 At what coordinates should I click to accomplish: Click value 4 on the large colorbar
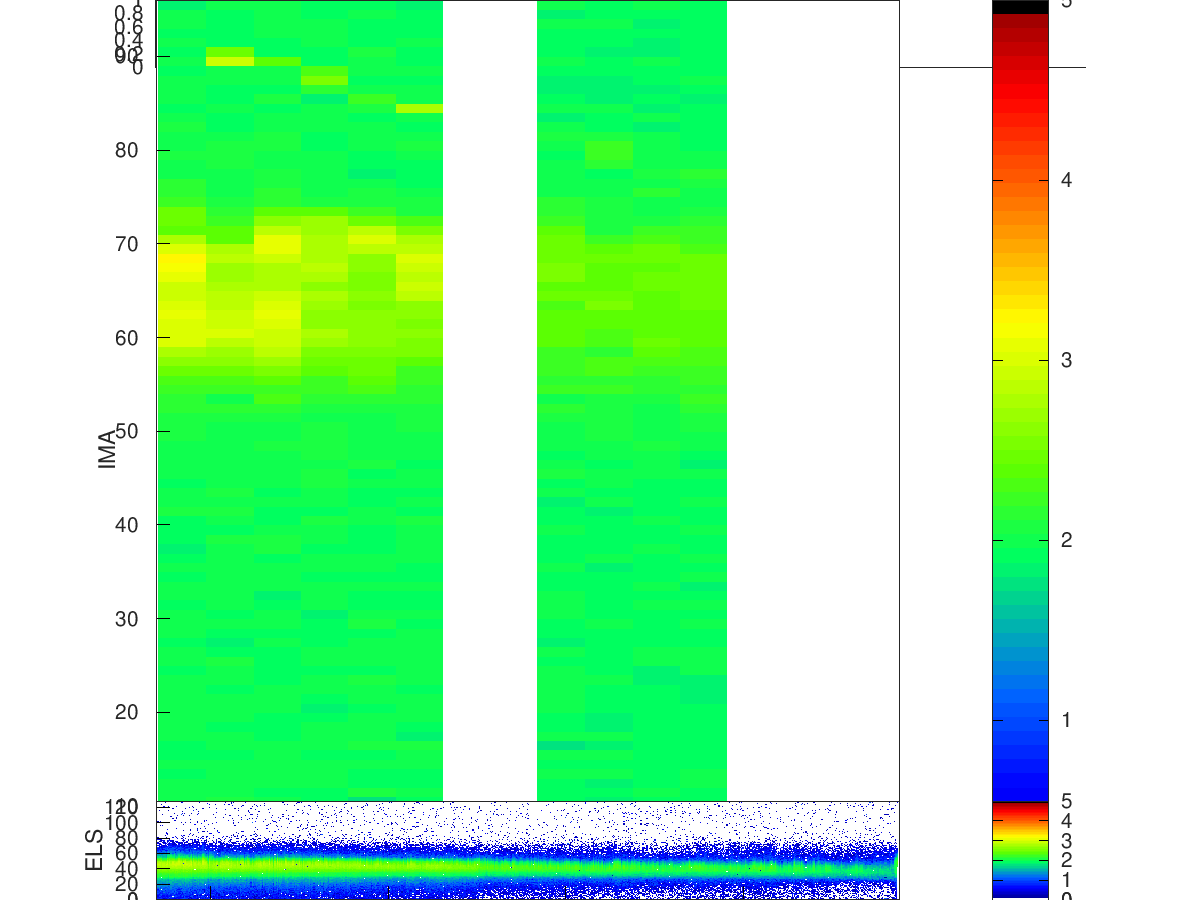point(1067,180)
